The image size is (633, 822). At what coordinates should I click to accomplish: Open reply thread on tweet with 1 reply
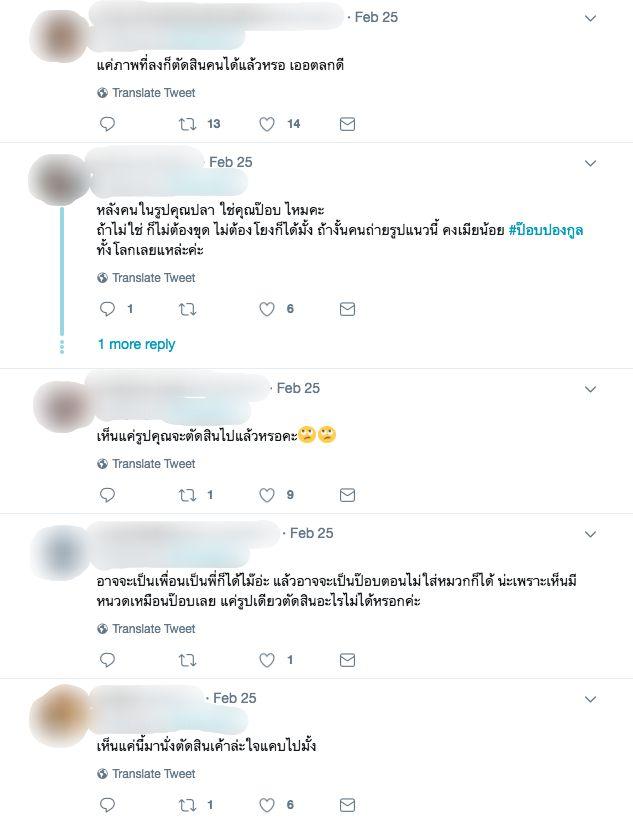point(108,309)
